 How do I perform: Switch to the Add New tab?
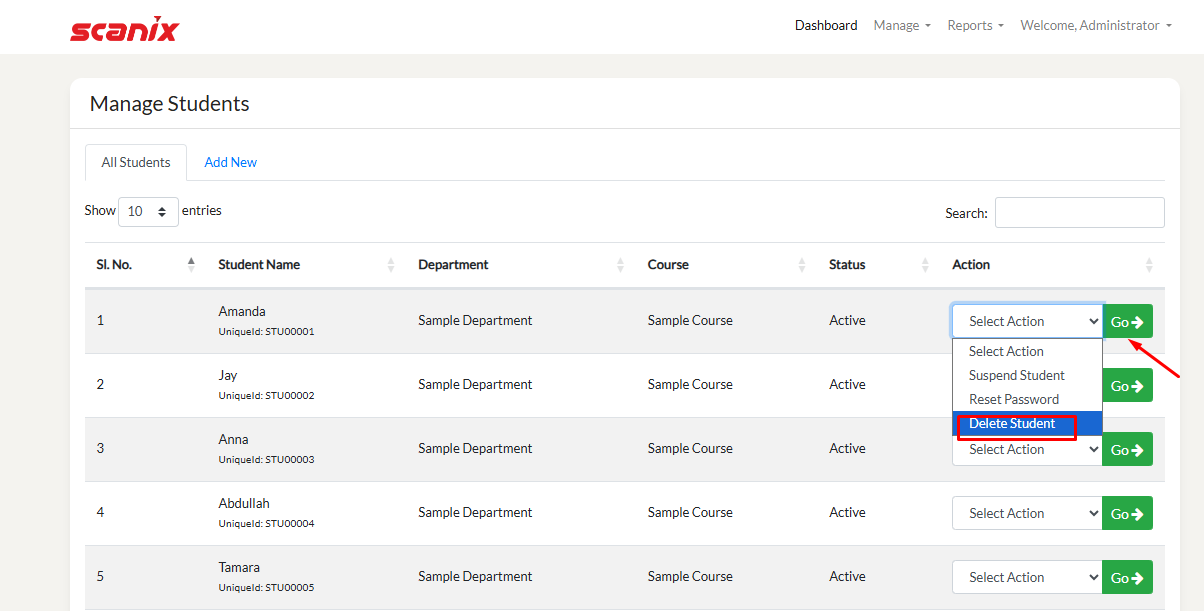[x=231, y=162]
